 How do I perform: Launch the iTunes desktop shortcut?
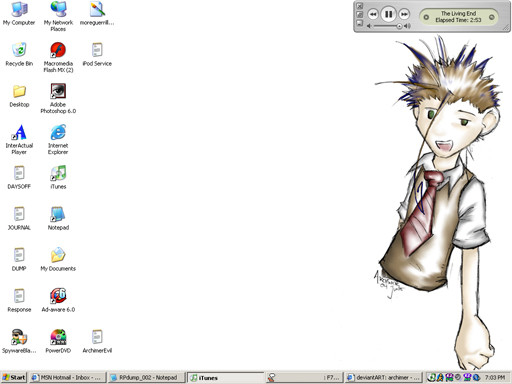[58, 177]
